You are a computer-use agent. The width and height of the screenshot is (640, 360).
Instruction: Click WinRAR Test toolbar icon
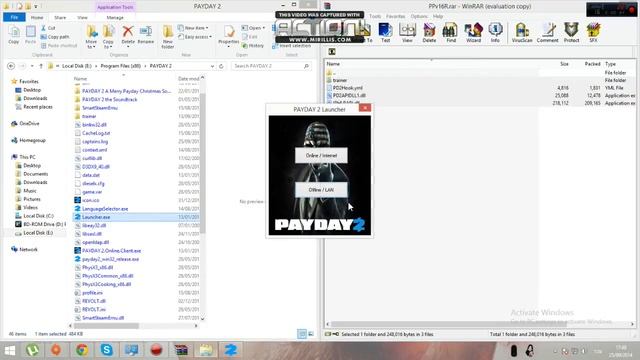point(385,33)
